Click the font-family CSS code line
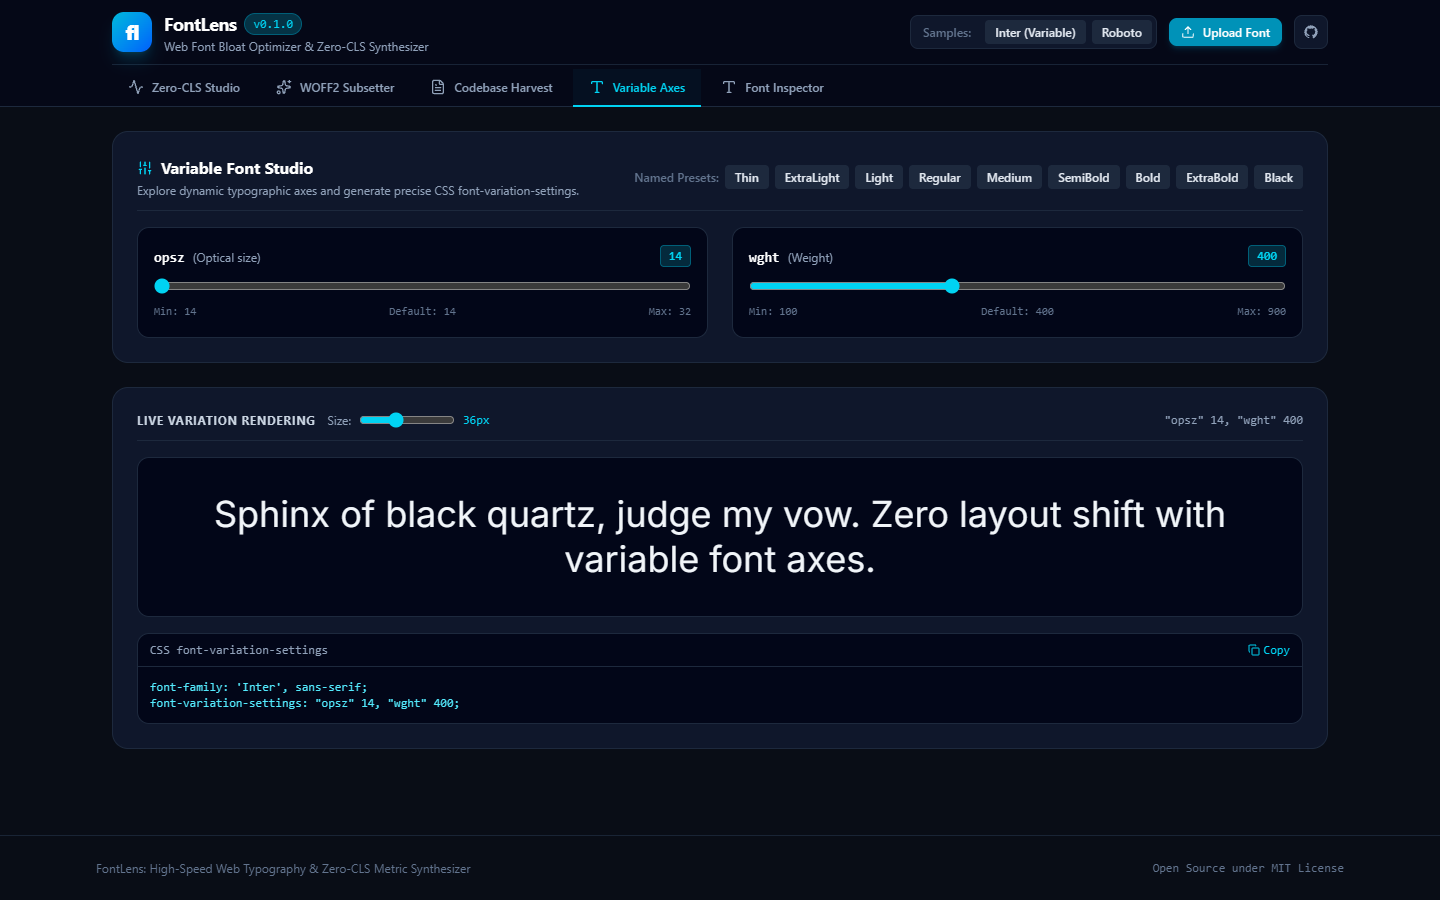 (259, 687)
